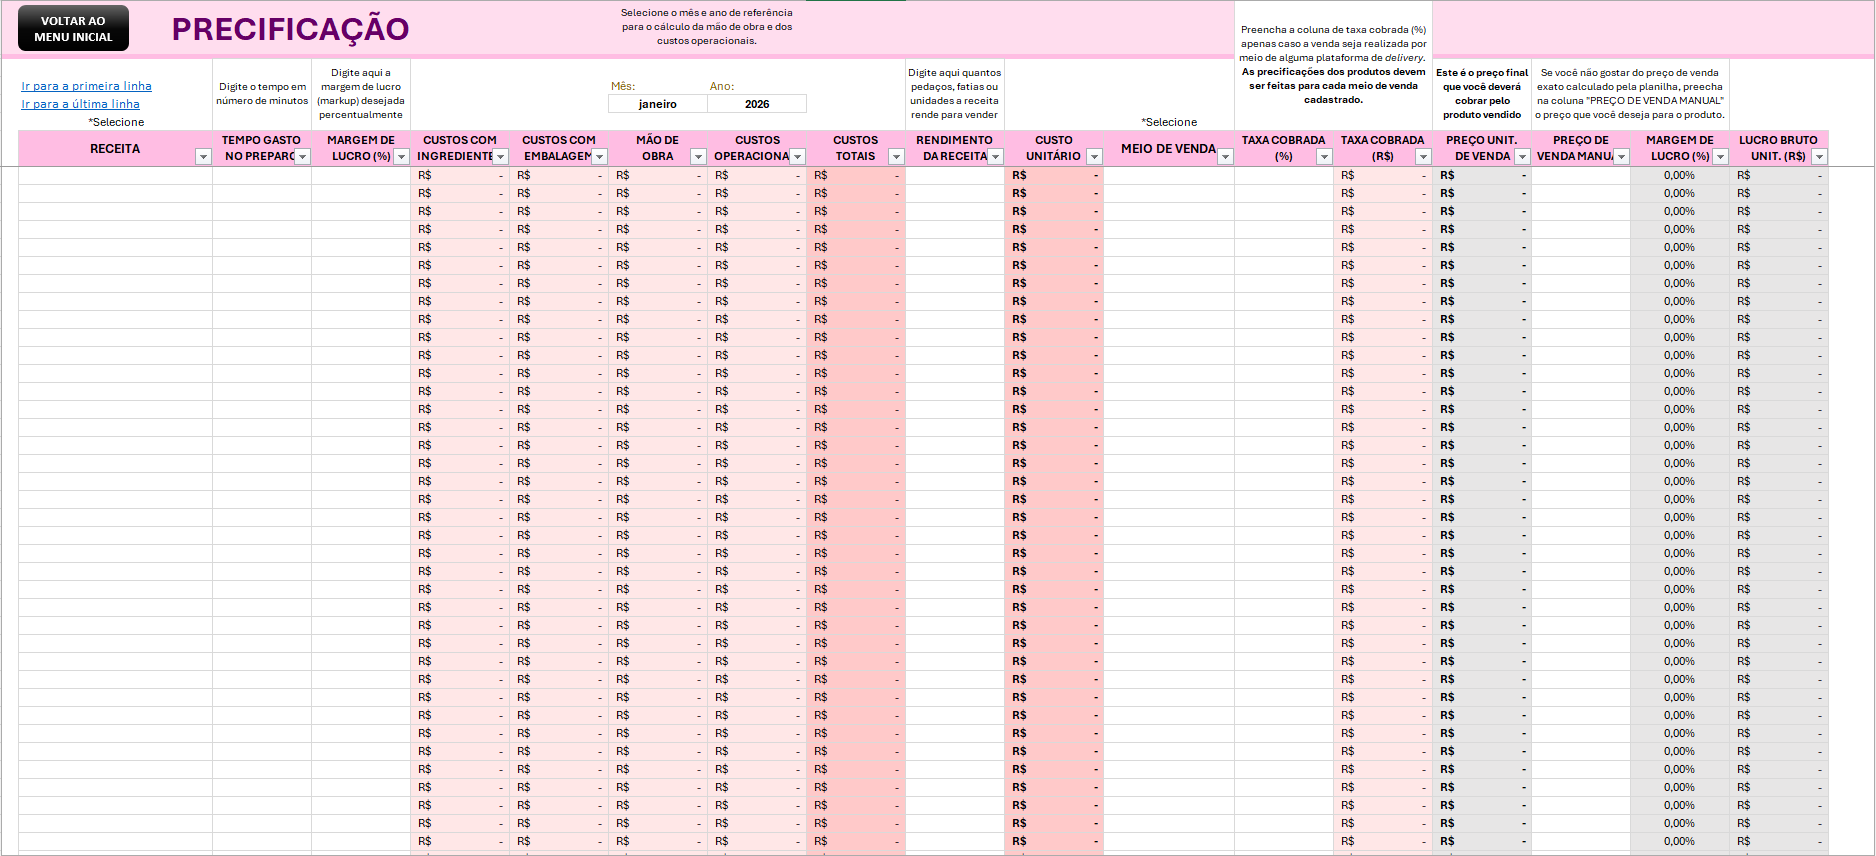The height and width of the screenshot is (856, 1876).
Task: Open PREÇO DE VENDA MANUAL filter arrow
Action: [x=1621, y=157]
